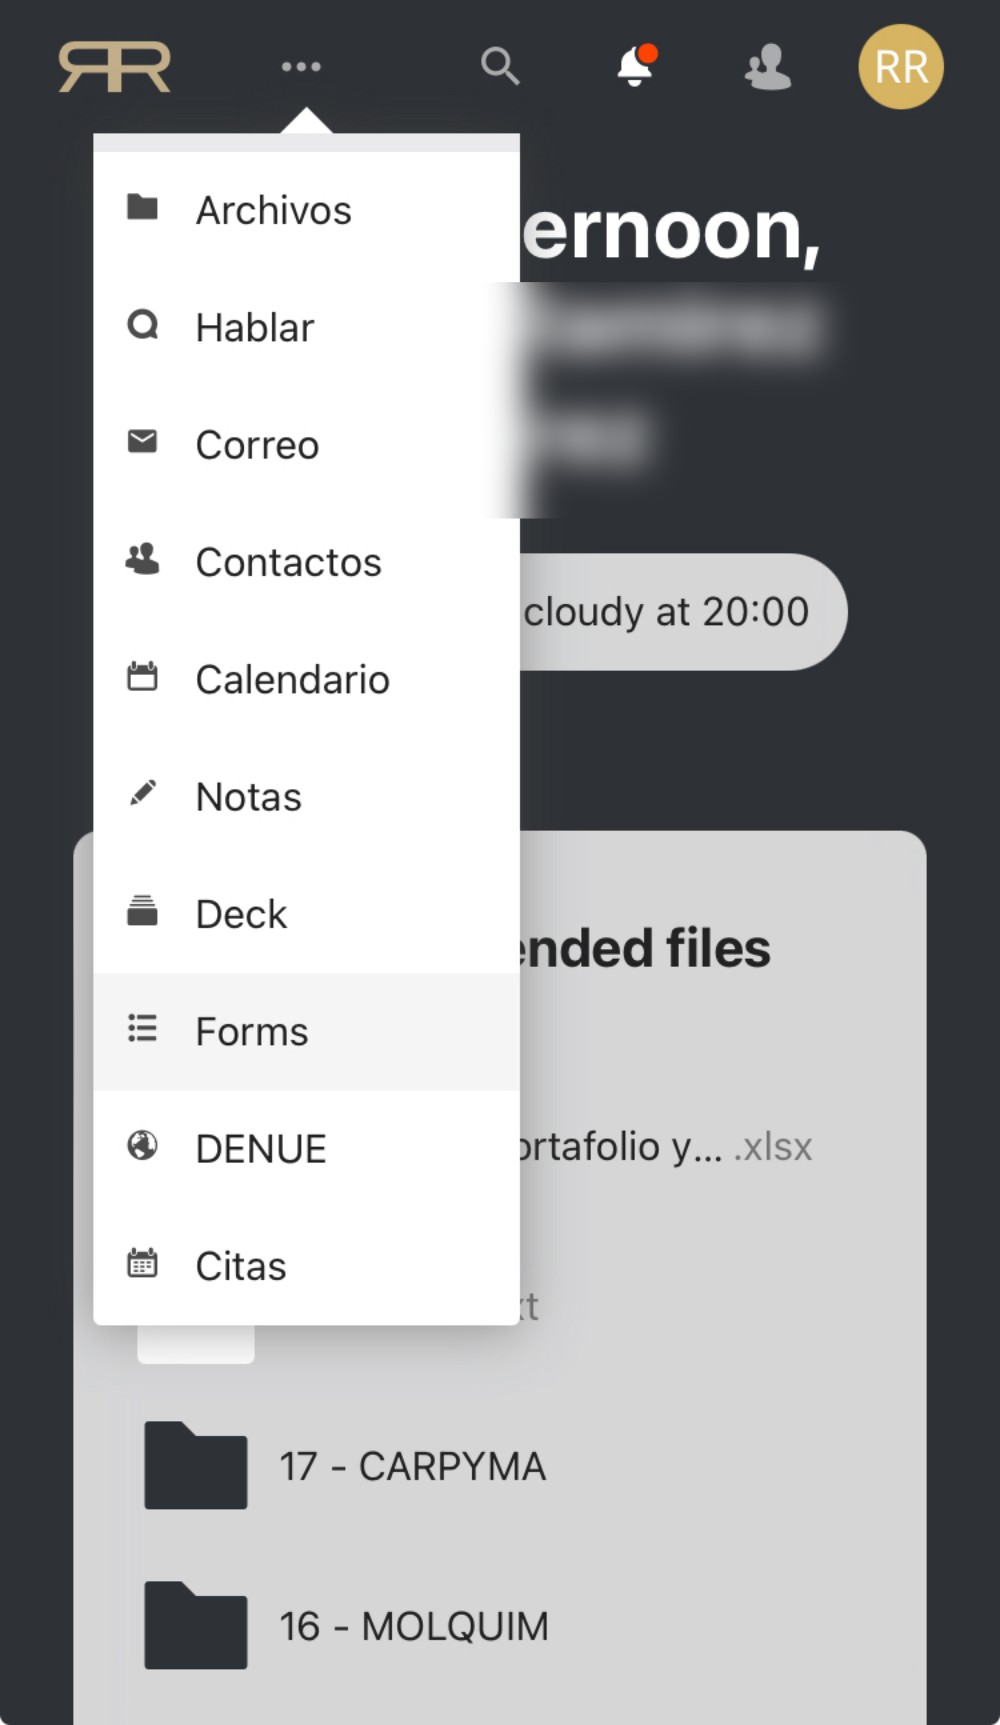
Task: Click the RR logo in header
Action: 115,67
